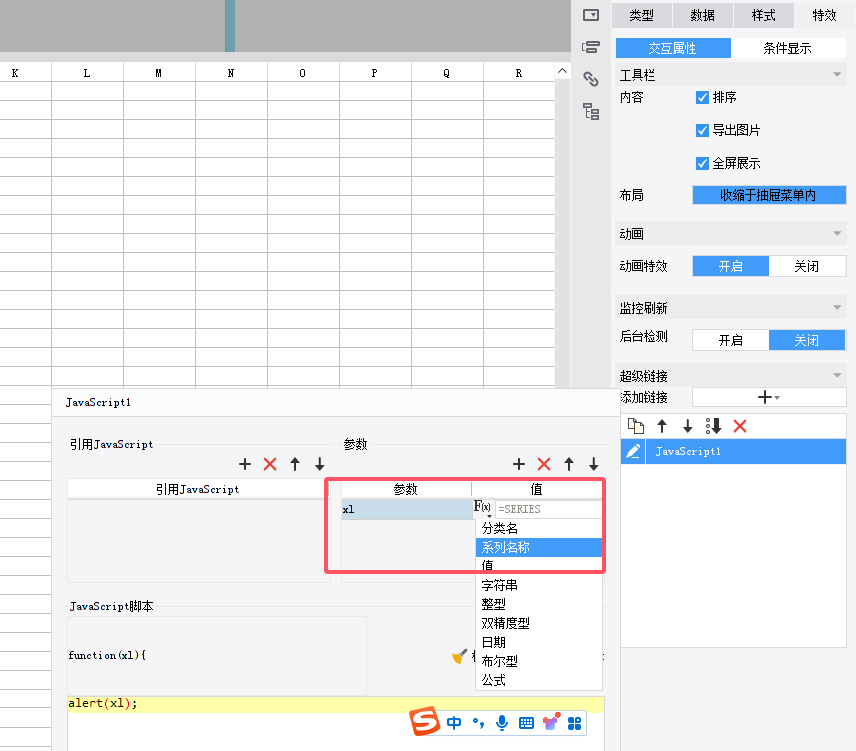This screenshot has height=751, width=856.
Task: Collapse the 工具栏 section
Action: coord(836,75)
